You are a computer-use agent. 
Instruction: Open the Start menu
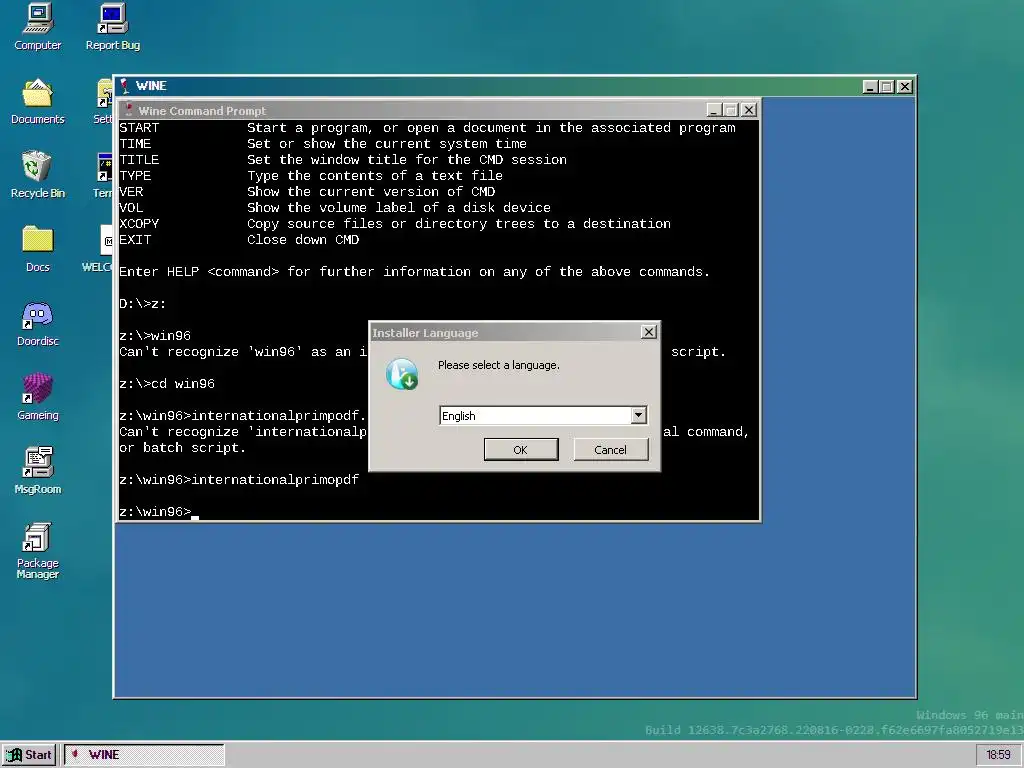tap(29, 755)
